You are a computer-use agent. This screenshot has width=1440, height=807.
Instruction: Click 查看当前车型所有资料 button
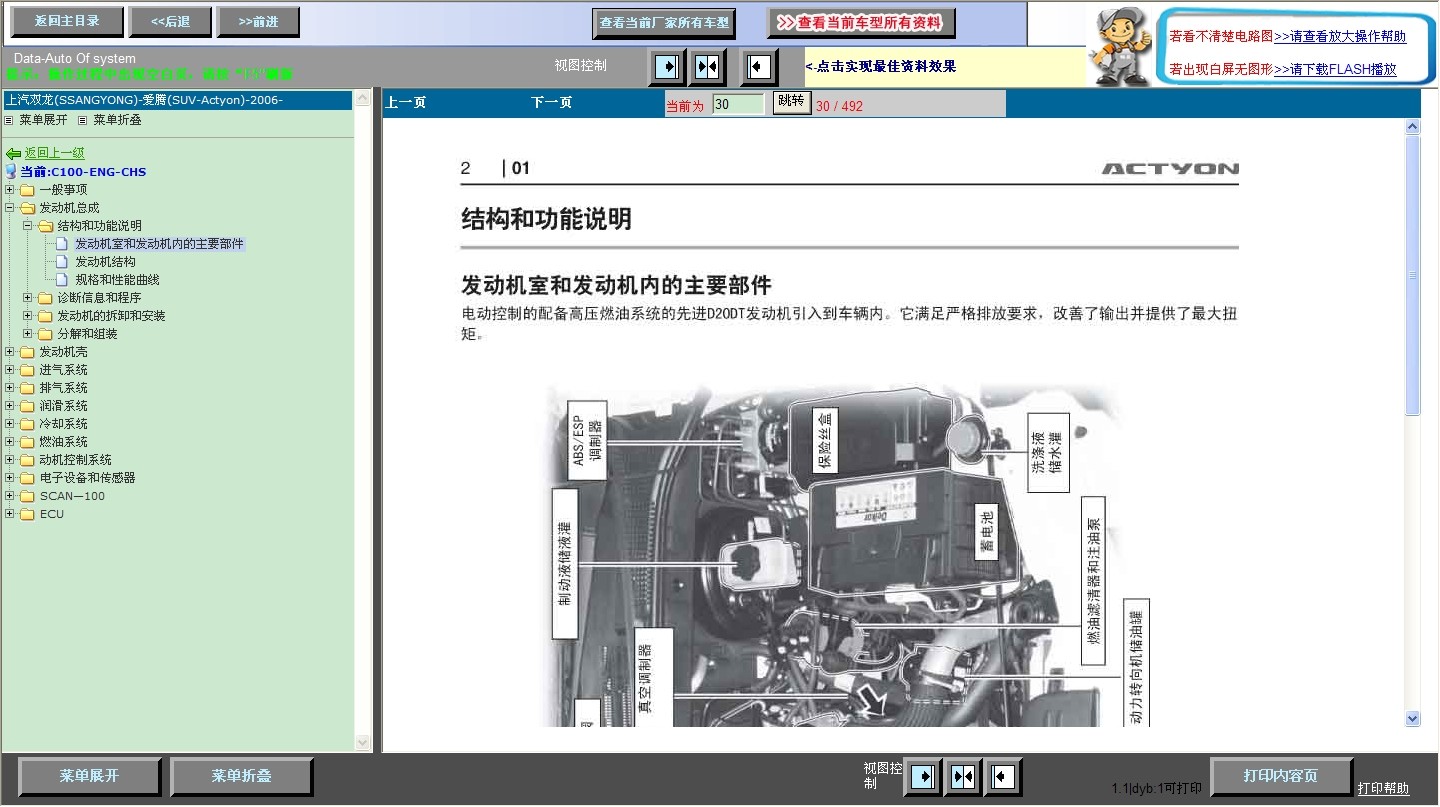point(861,22)
